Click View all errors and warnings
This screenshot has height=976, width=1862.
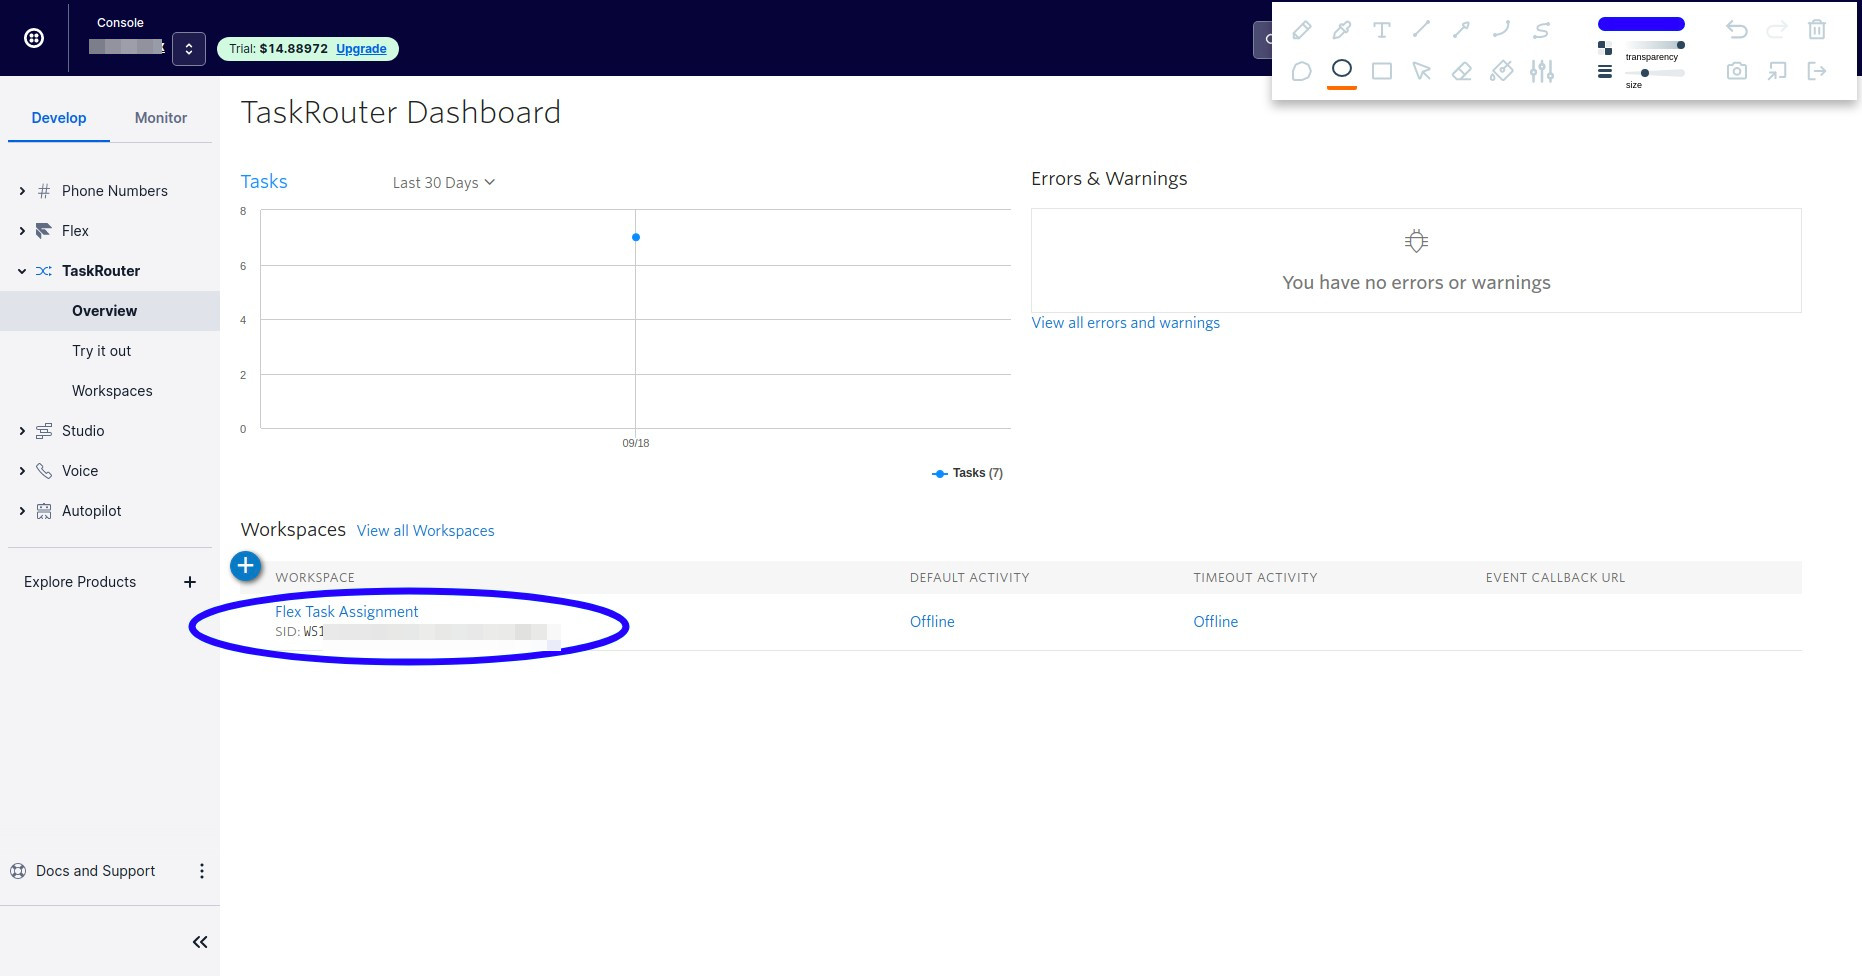[x=1126, y=323]
